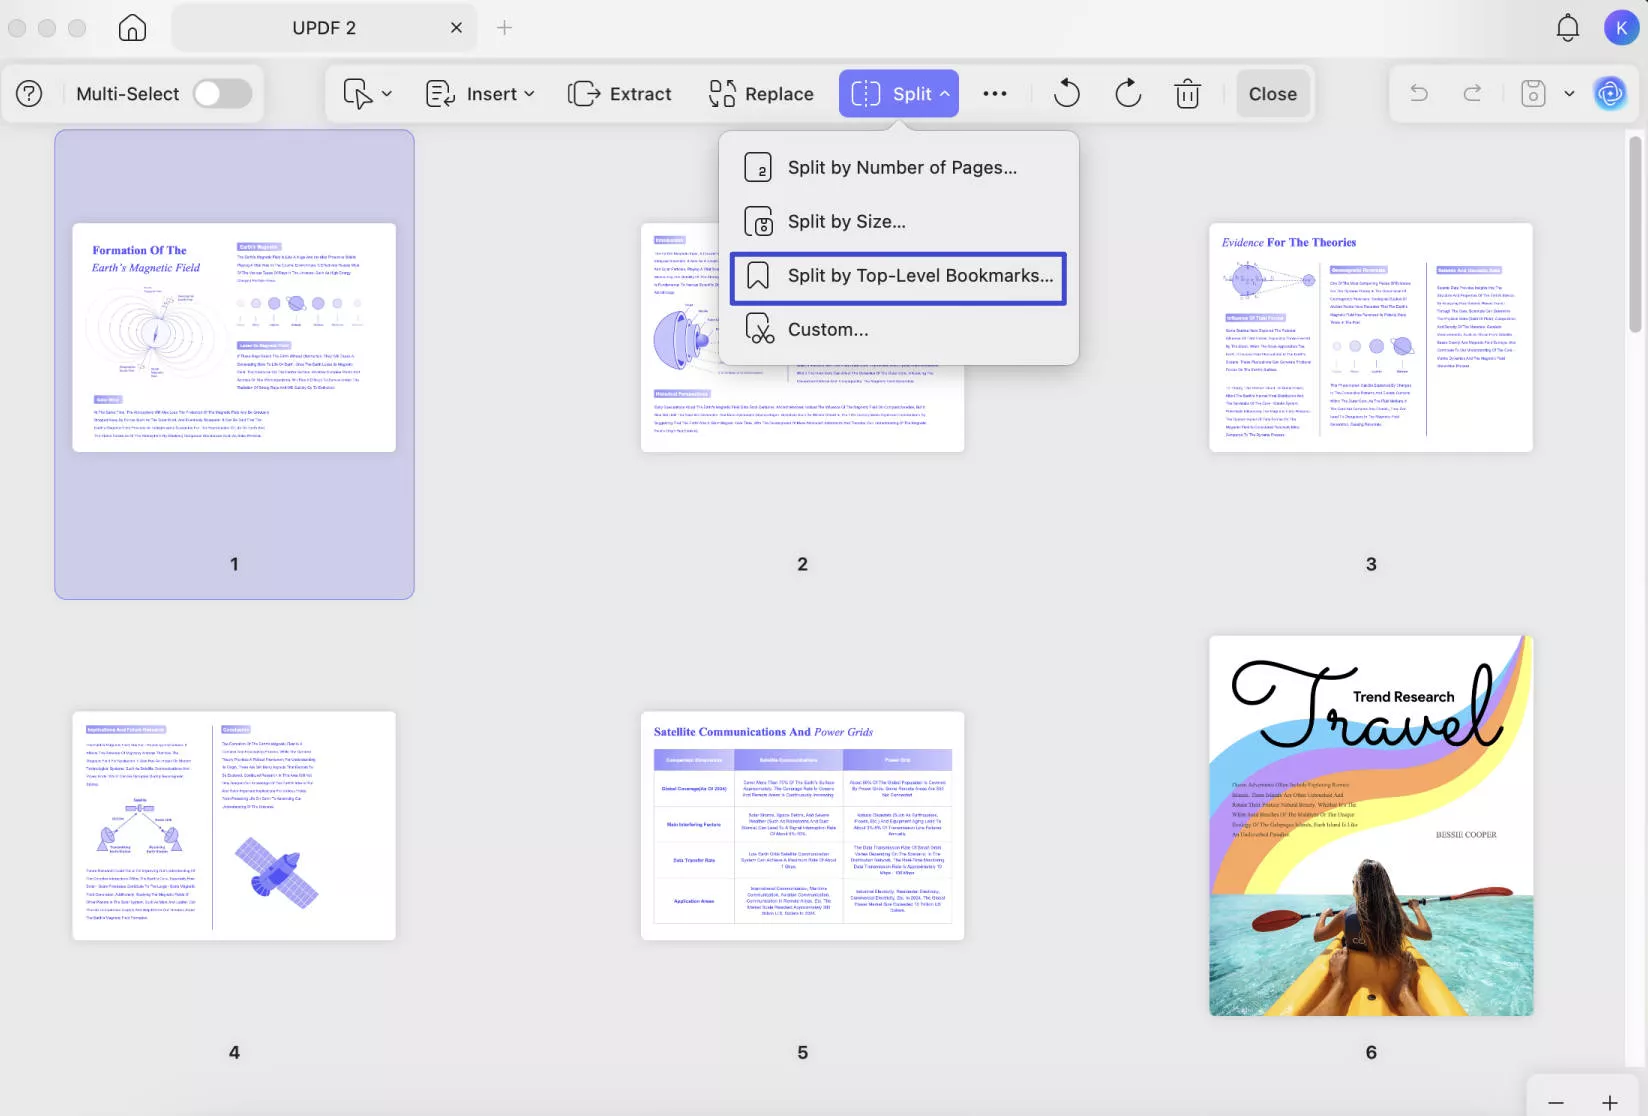
Task: Choose Custom split option
Action: (x=827, y=330)
